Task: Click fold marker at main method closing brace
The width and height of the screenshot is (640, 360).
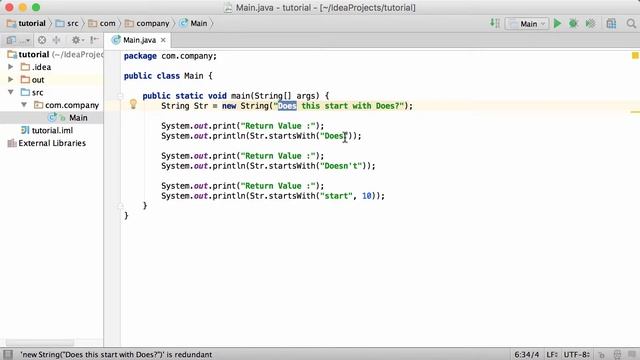Action: (x=120, y=206)
